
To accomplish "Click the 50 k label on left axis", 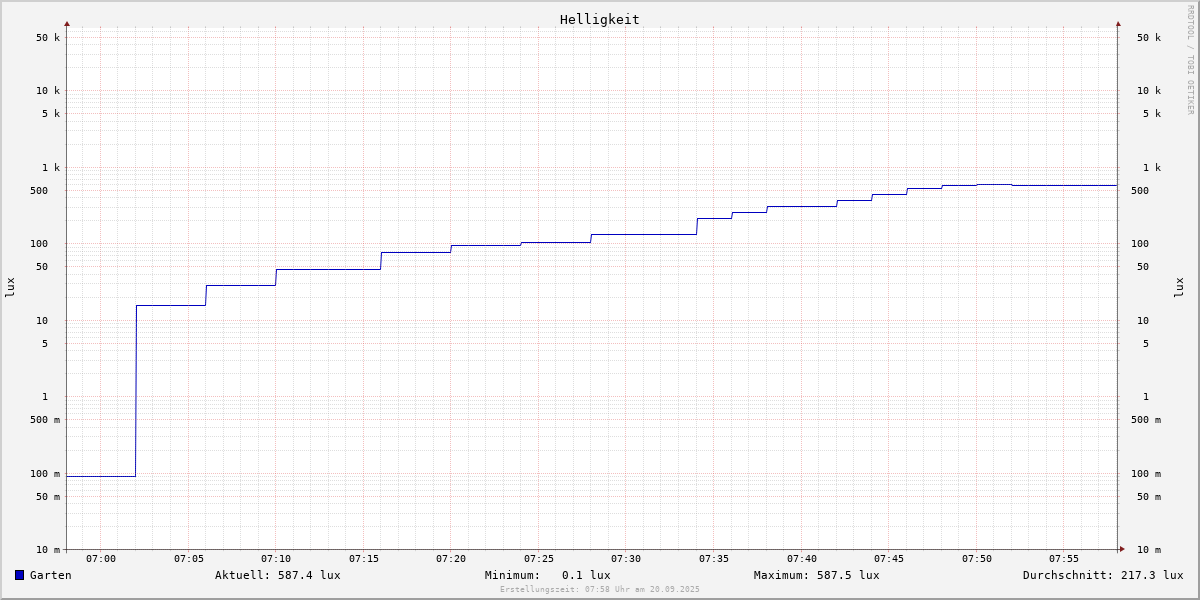I will pyautogui.click(x=48, y=38).
